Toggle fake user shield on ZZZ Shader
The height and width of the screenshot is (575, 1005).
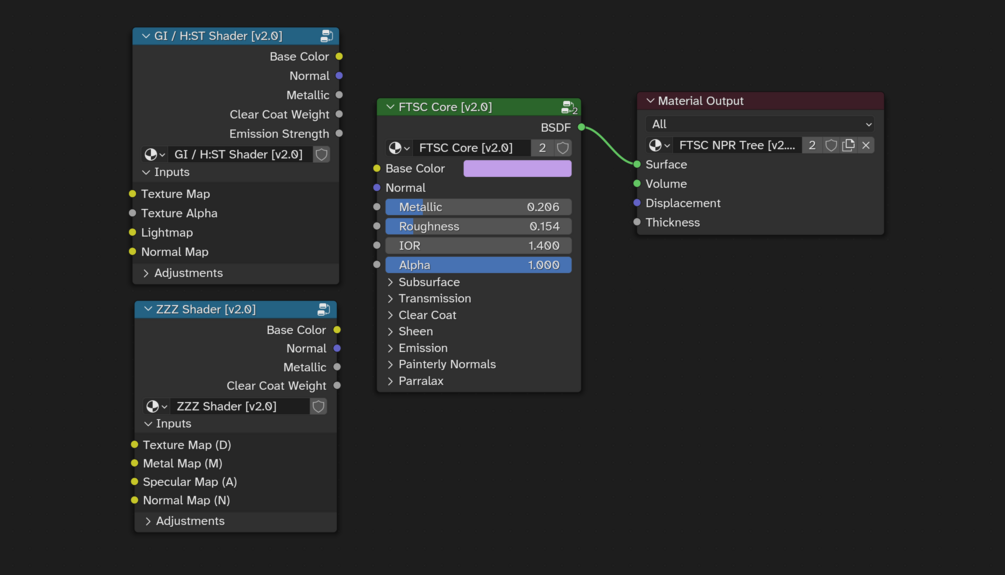click(318, 407)
